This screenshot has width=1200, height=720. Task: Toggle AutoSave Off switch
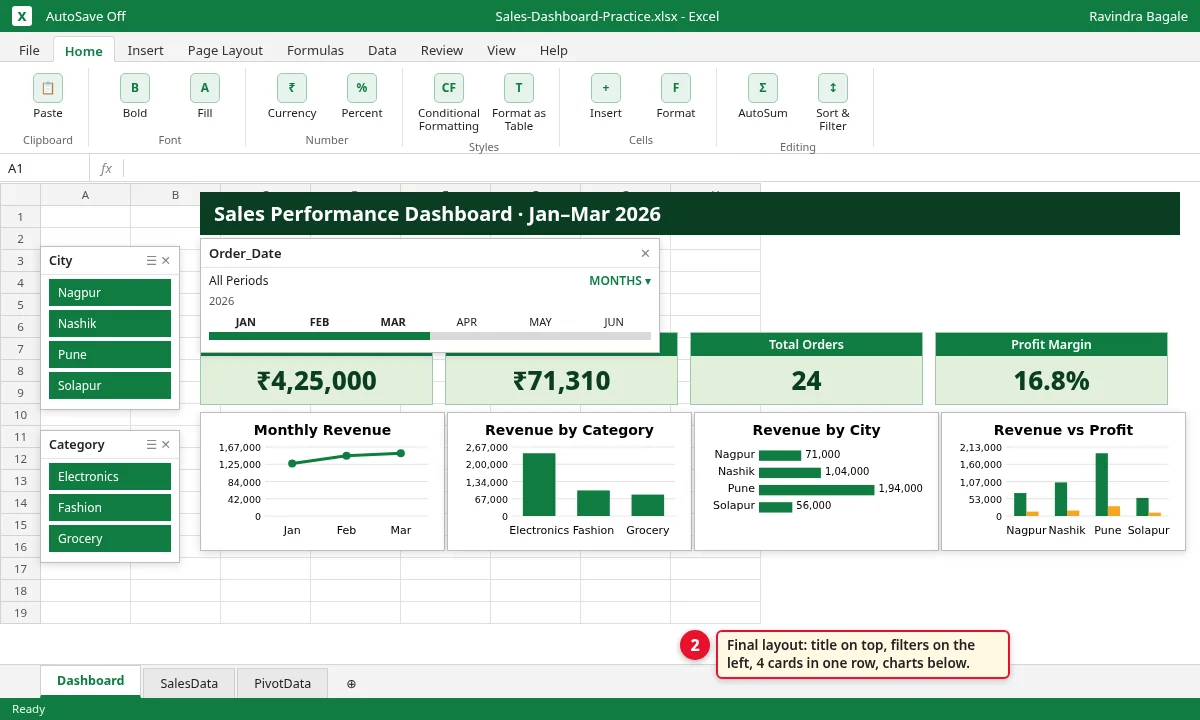(86, 16)
